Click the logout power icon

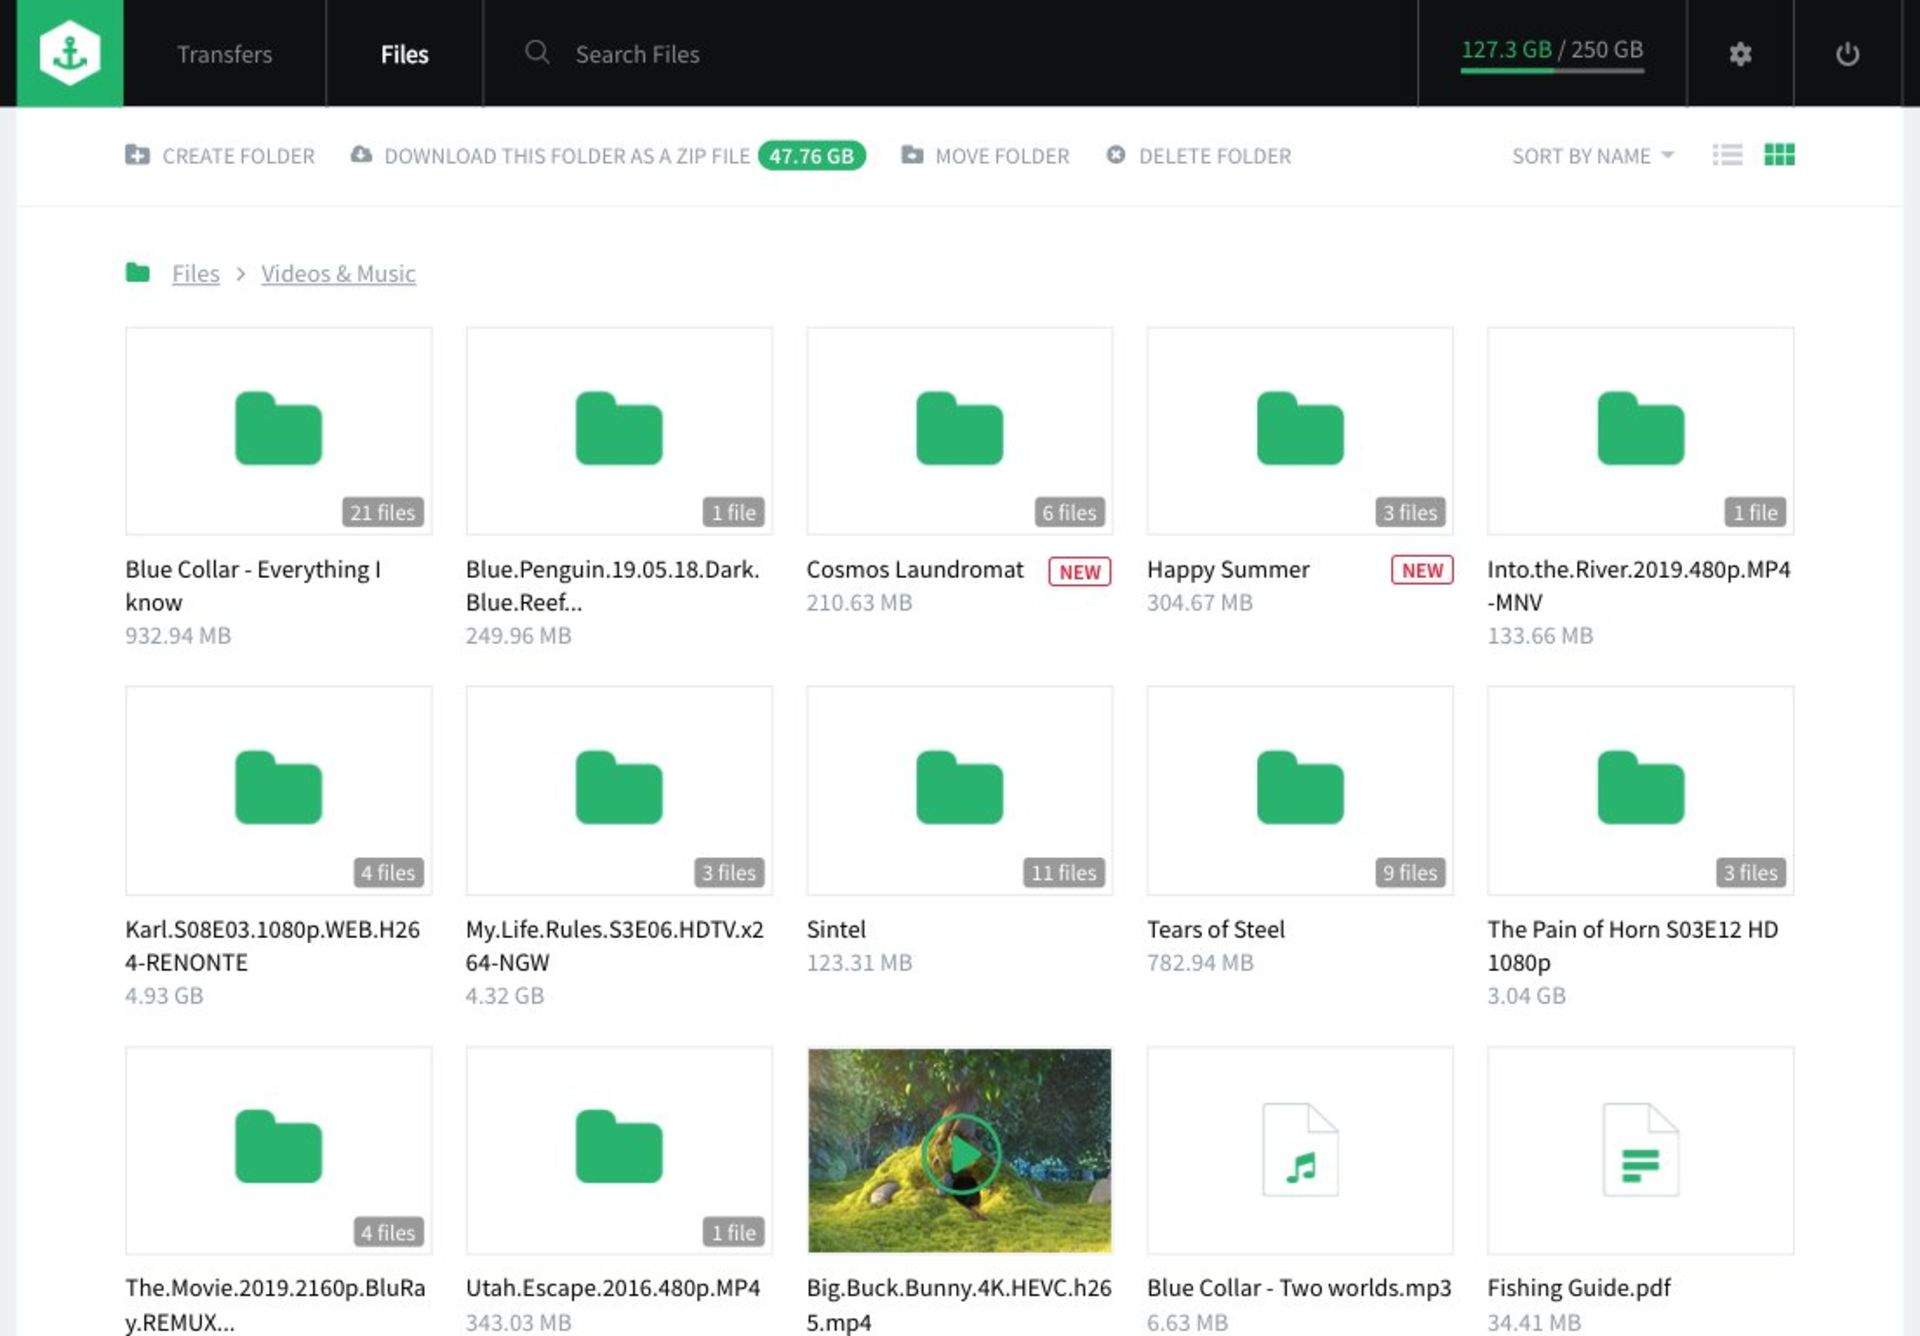1848,54
